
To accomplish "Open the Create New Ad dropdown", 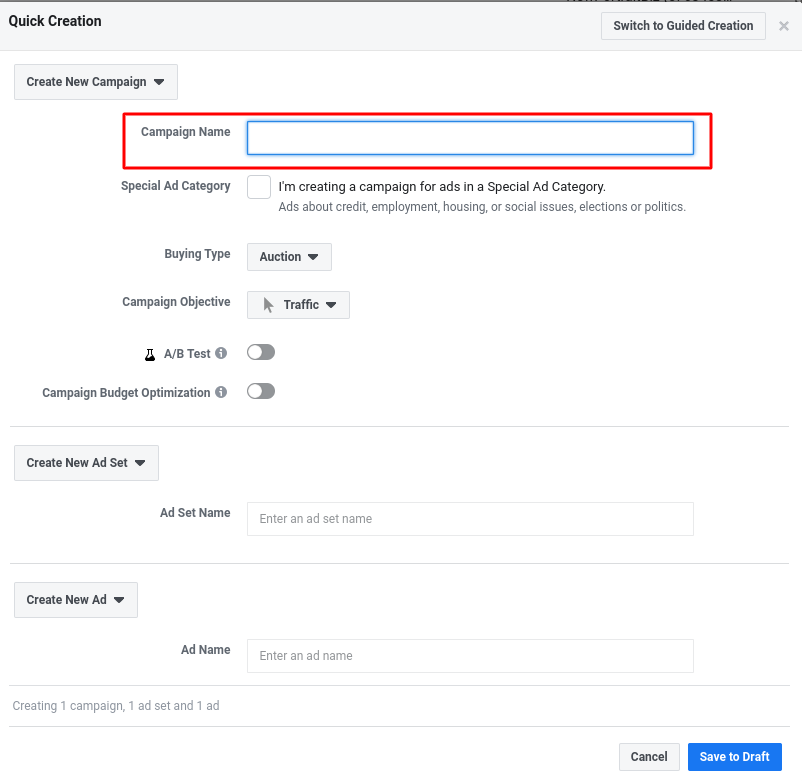I will tap(76, 600).
